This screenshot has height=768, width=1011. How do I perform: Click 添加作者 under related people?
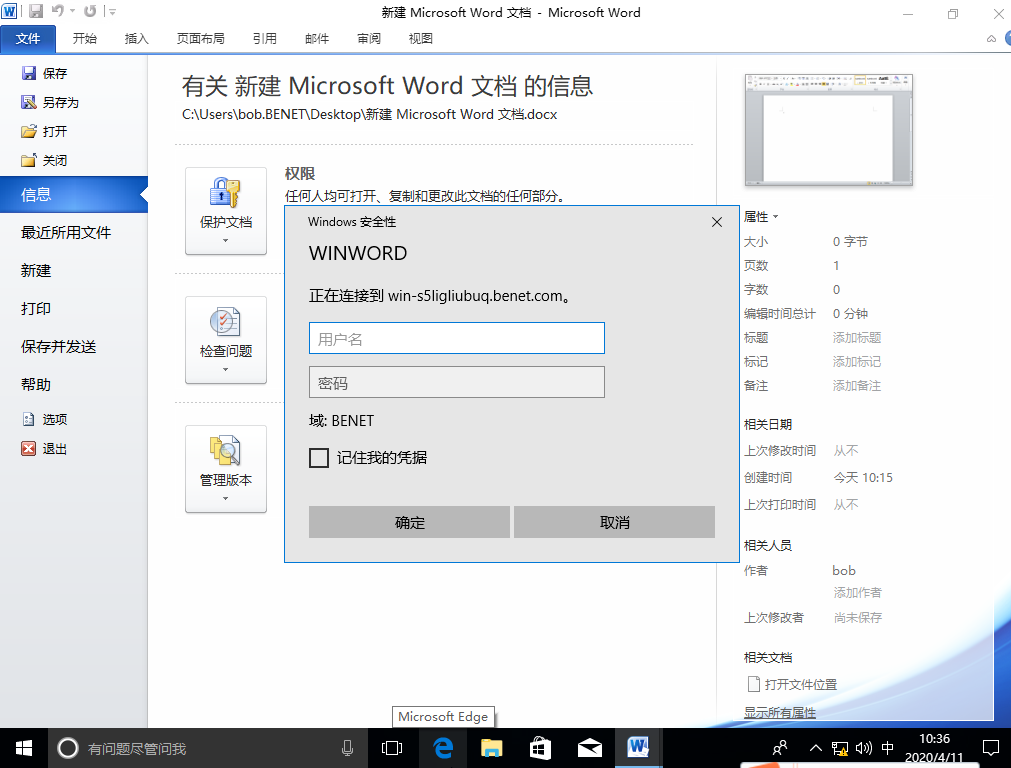tap(857, 593)
